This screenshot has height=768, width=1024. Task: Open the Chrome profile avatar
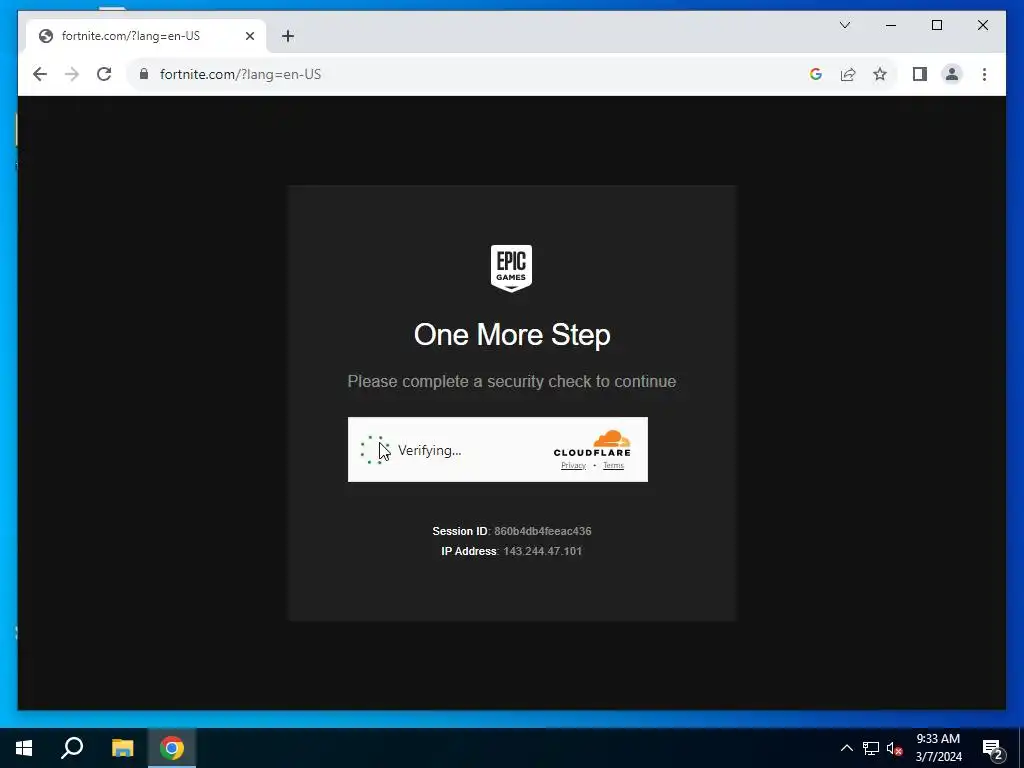click(952, 74)
